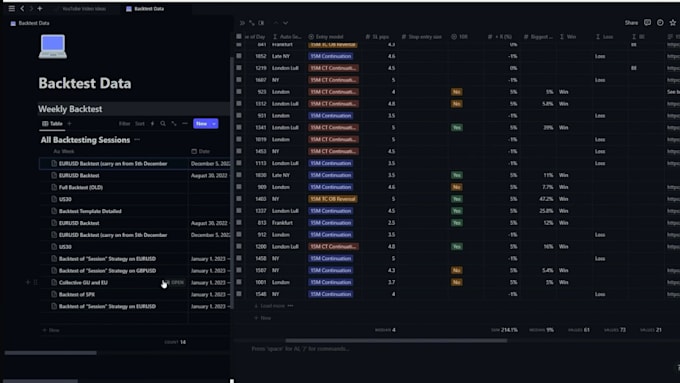
Task: Open options next to All Backtesting Sessions
Action: (137, 140)
